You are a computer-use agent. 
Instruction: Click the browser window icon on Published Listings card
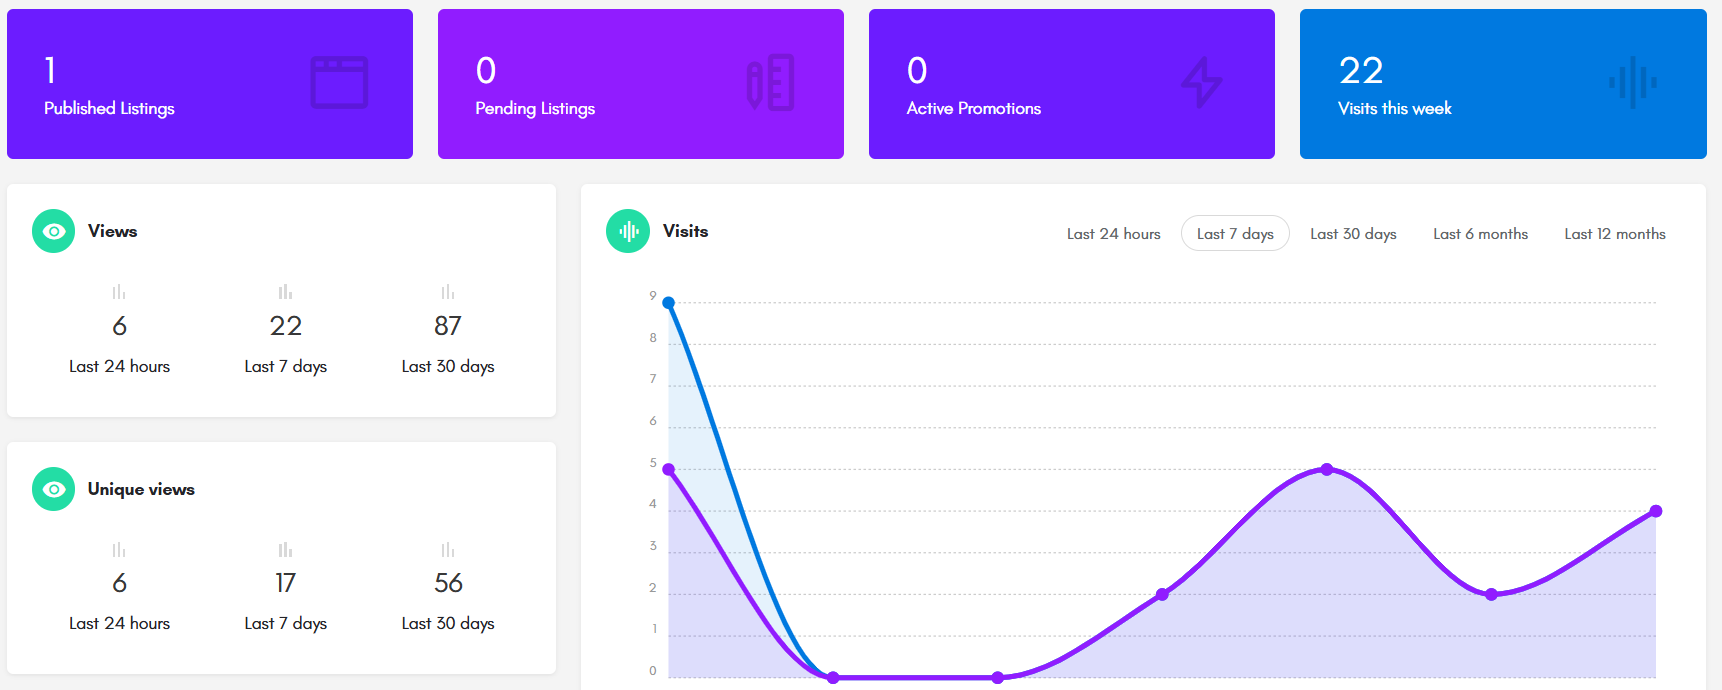click(339, 82)
